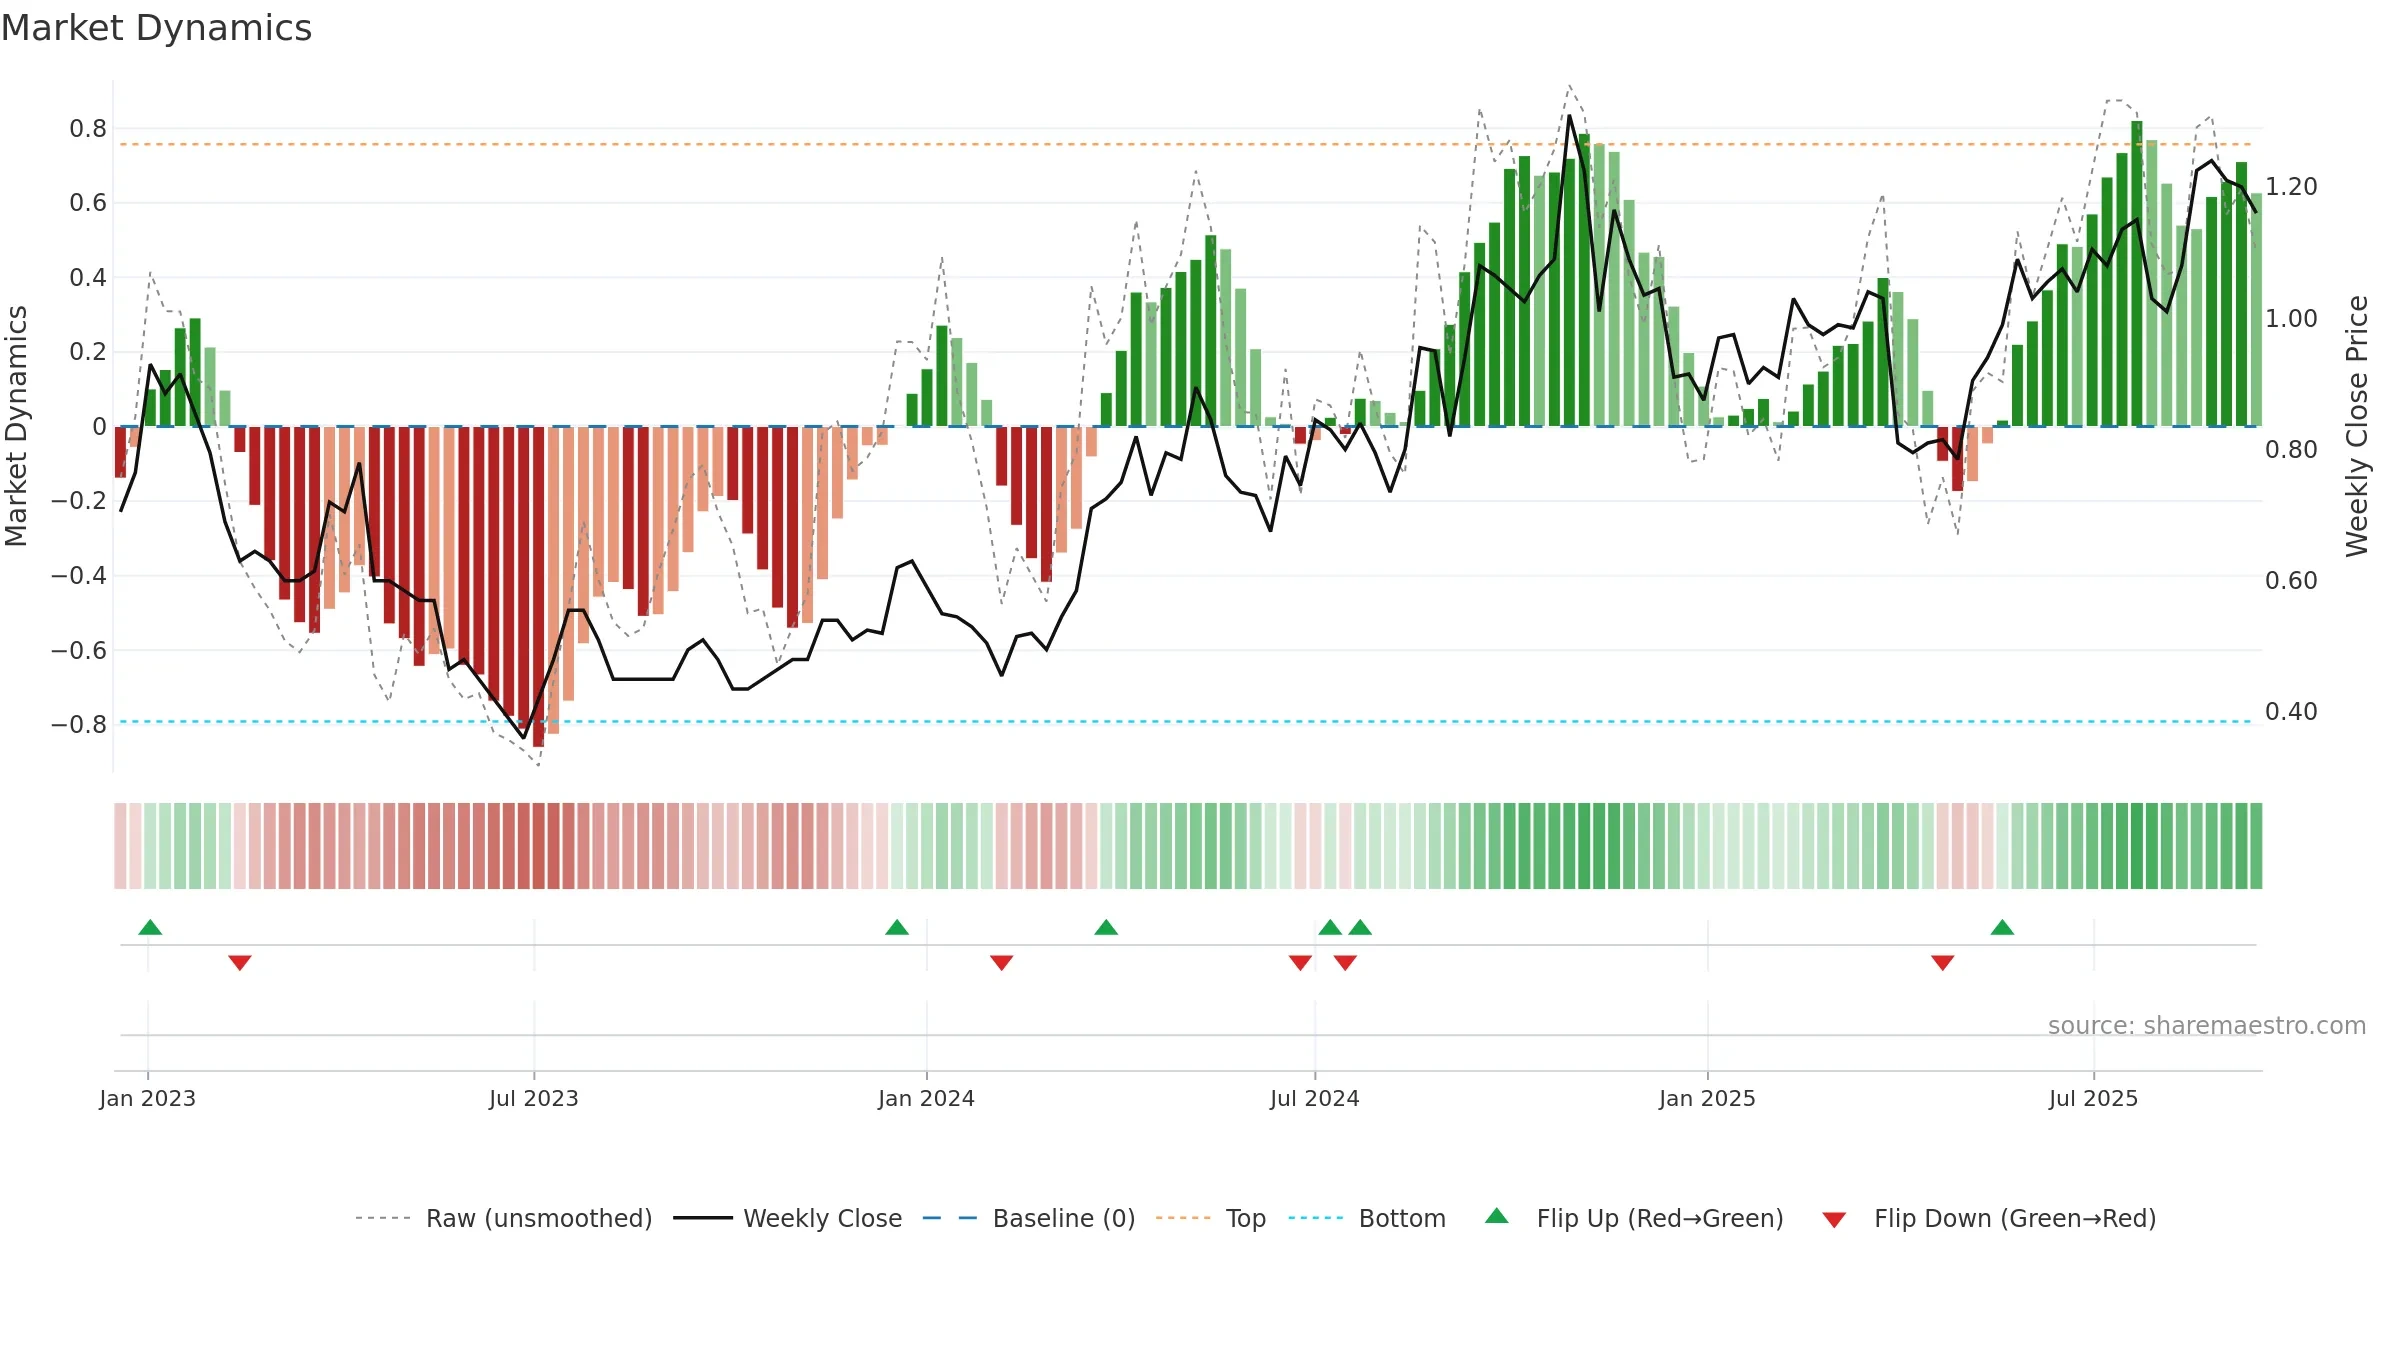
Task: Click the 0.4 left-axis tick label
Action: pos(88,277)
